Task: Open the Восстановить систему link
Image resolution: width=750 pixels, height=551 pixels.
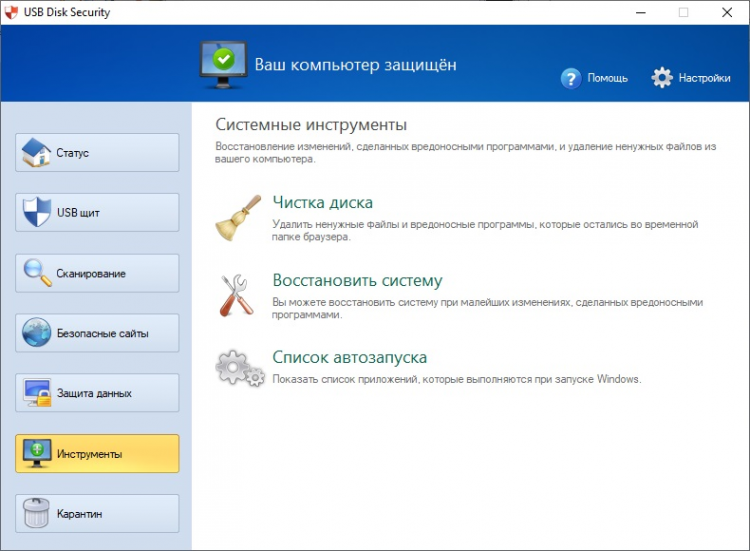Action: pos(357,280)
